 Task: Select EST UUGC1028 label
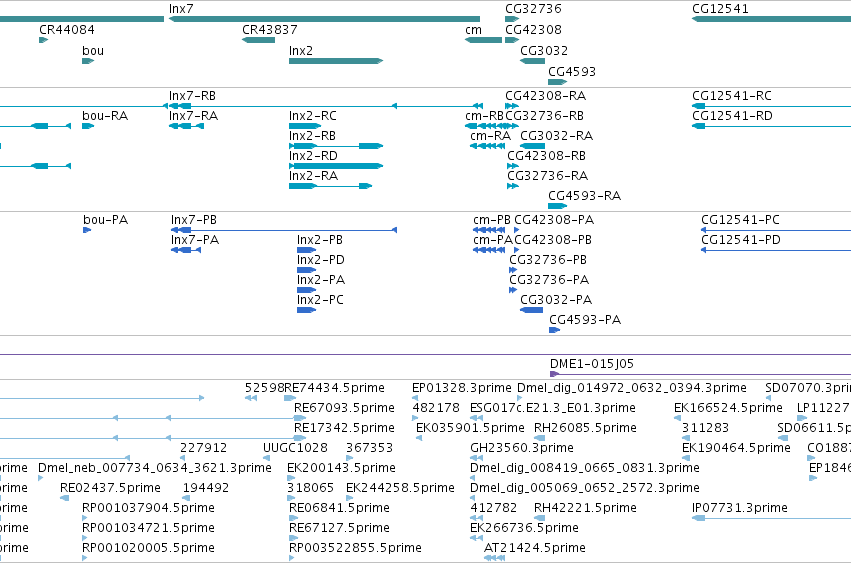coord(295,448)
